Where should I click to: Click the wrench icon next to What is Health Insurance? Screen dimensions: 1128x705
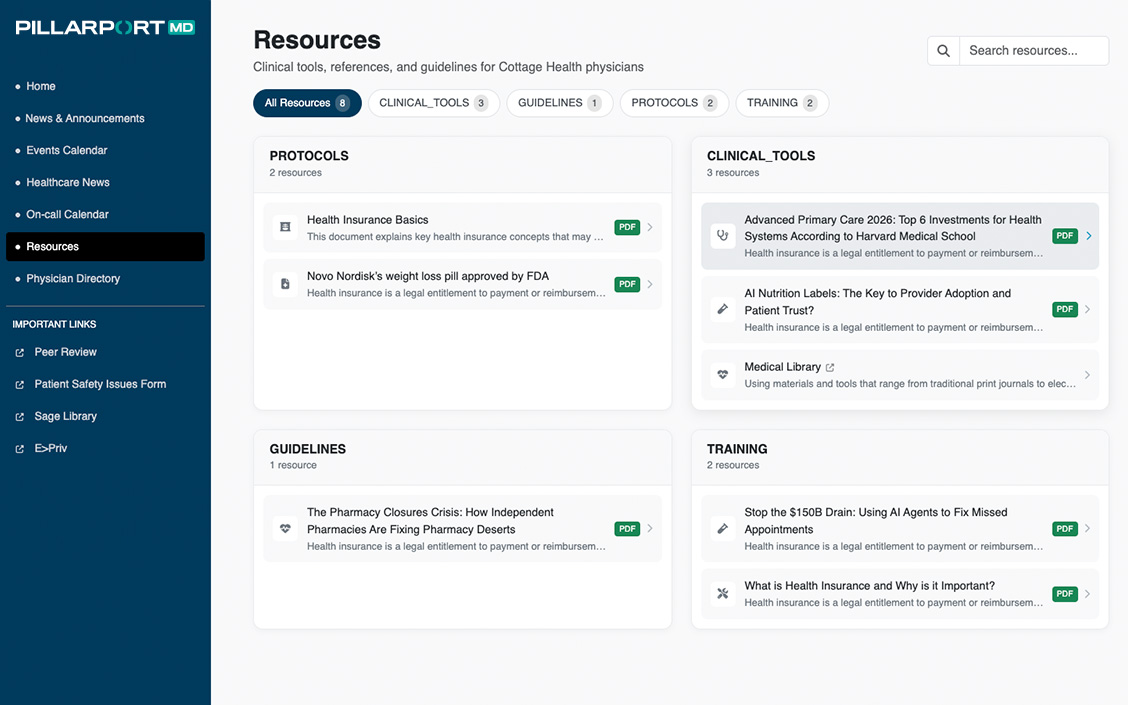(x=722, y=593)
